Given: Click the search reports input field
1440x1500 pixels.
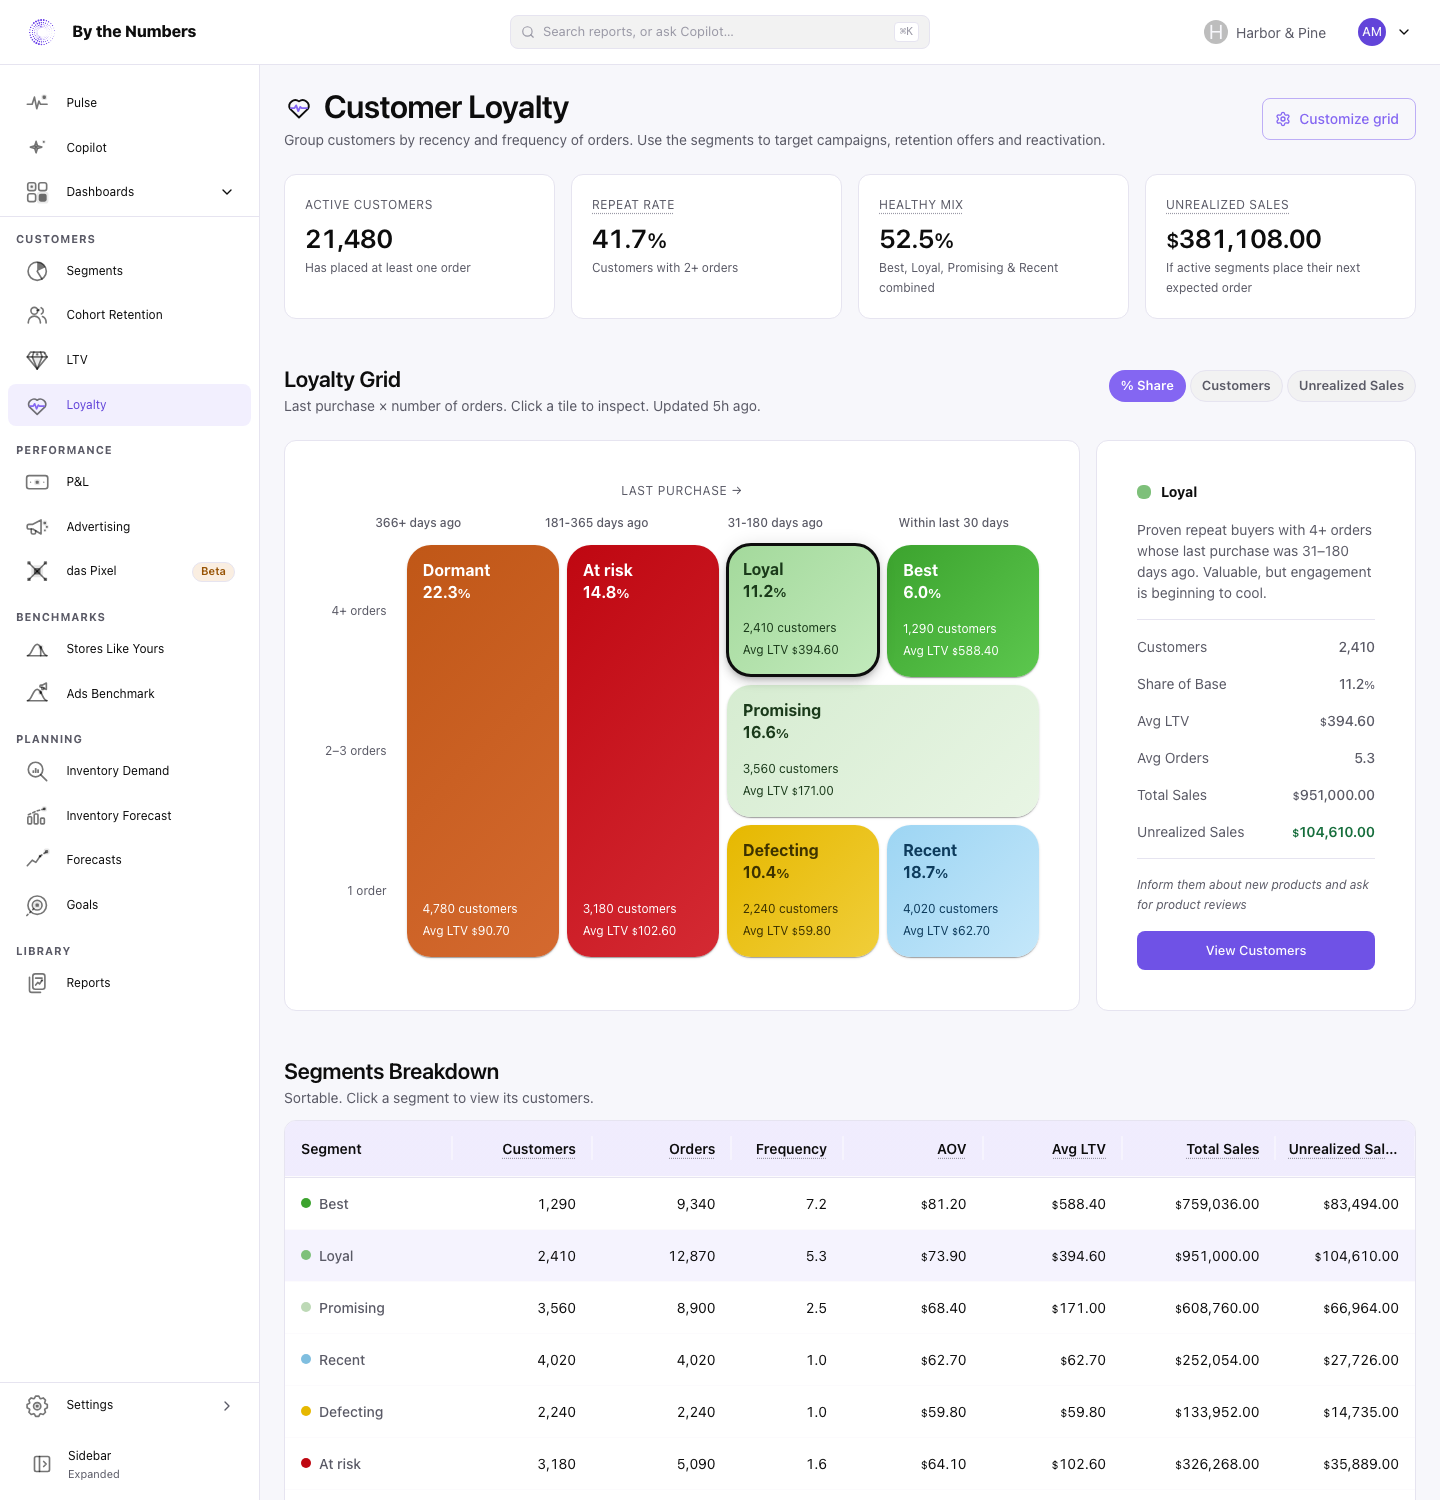Looking at the screenshot, I should pyautogui.click(x=720, y=32).
